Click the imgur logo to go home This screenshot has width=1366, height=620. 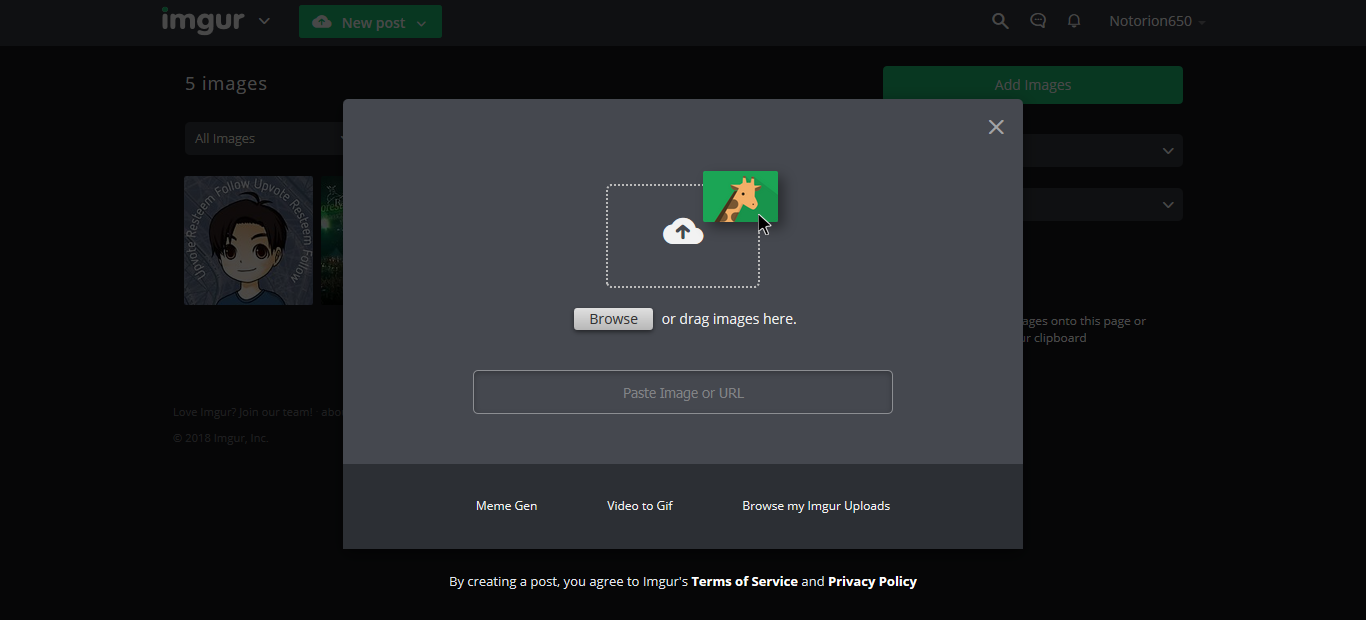coord(201,20)
